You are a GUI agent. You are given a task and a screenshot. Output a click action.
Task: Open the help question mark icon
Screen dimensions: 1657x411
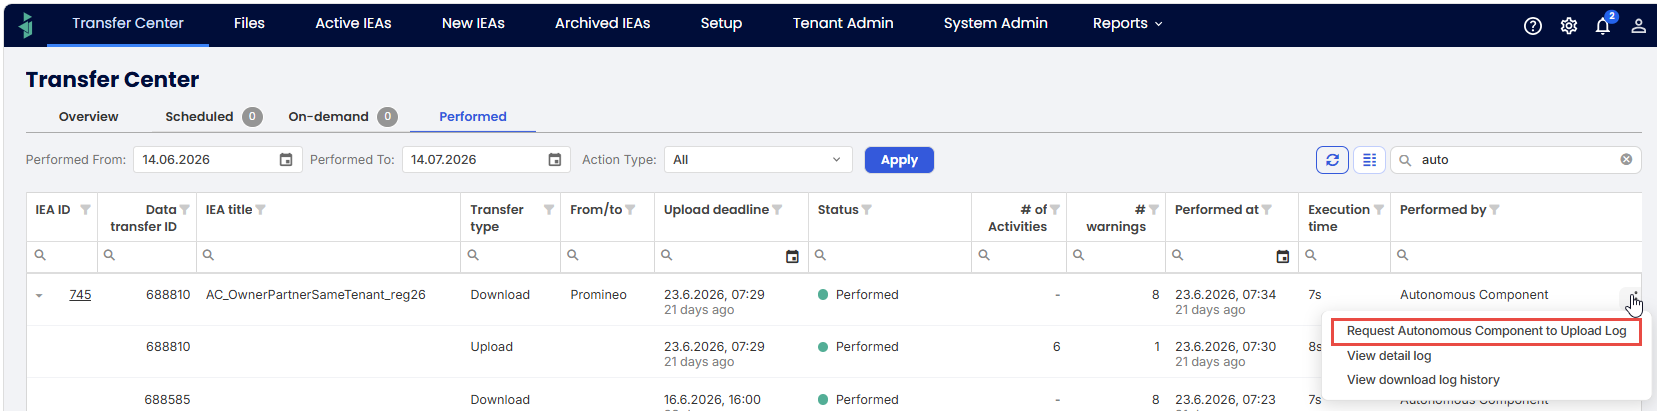1532,26
